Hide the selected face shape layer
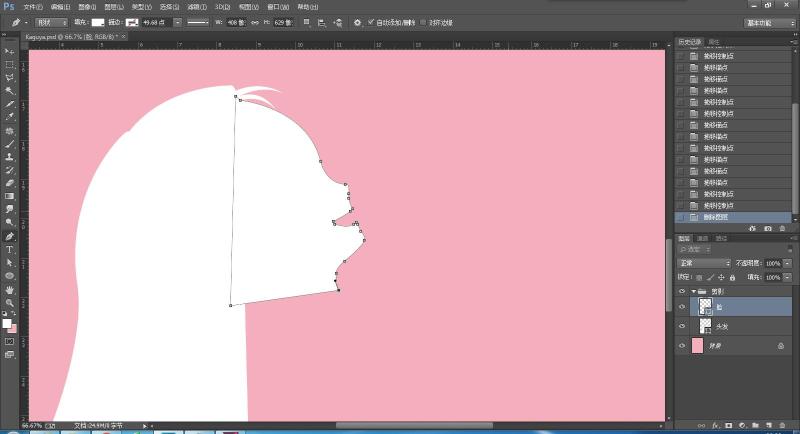Screen dimensions: 800x434 click(682, 307)
